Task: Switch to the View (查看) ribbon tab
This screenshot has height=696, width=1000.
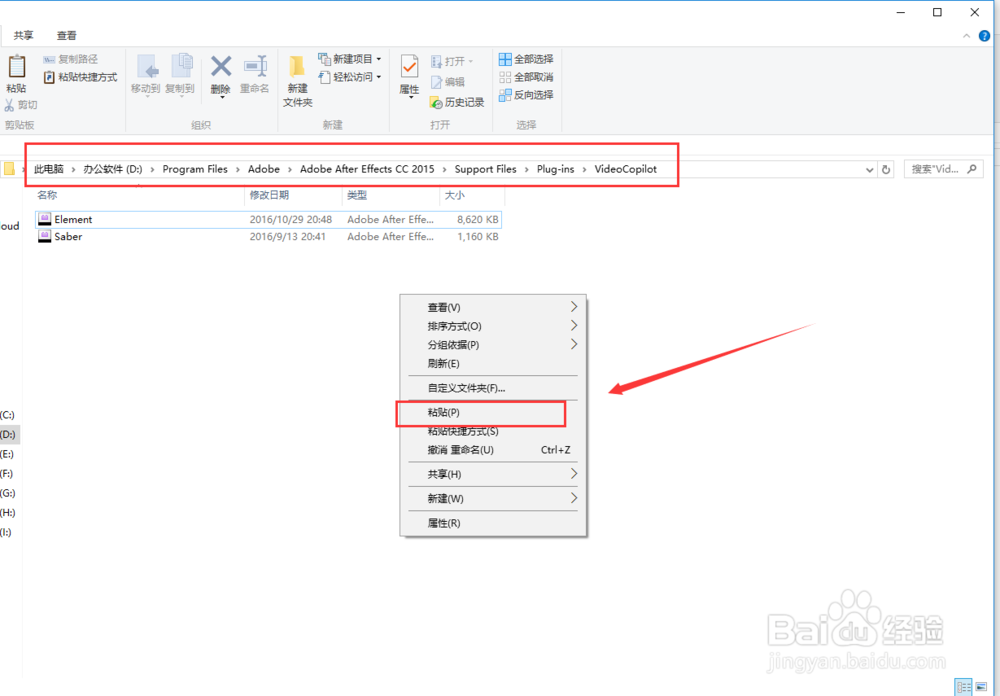Action: [66, 36]
